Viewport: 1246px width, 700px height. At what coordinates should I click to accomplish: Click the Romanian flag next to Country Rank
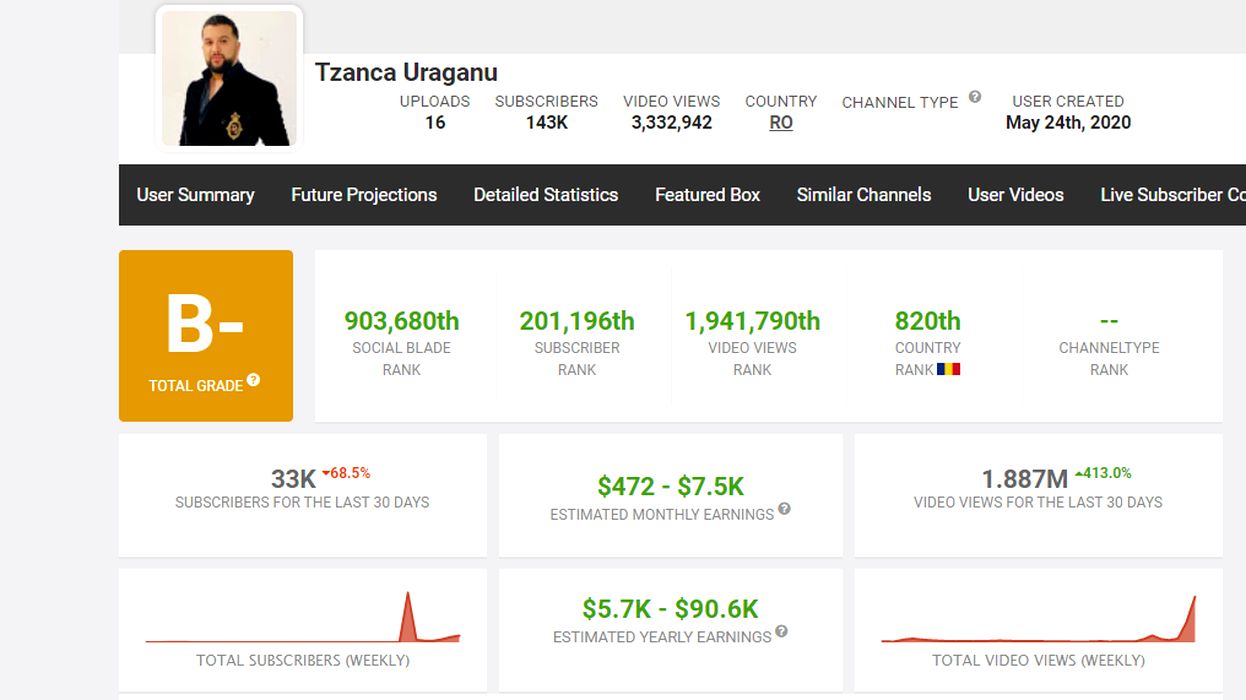tap(948, 369)
